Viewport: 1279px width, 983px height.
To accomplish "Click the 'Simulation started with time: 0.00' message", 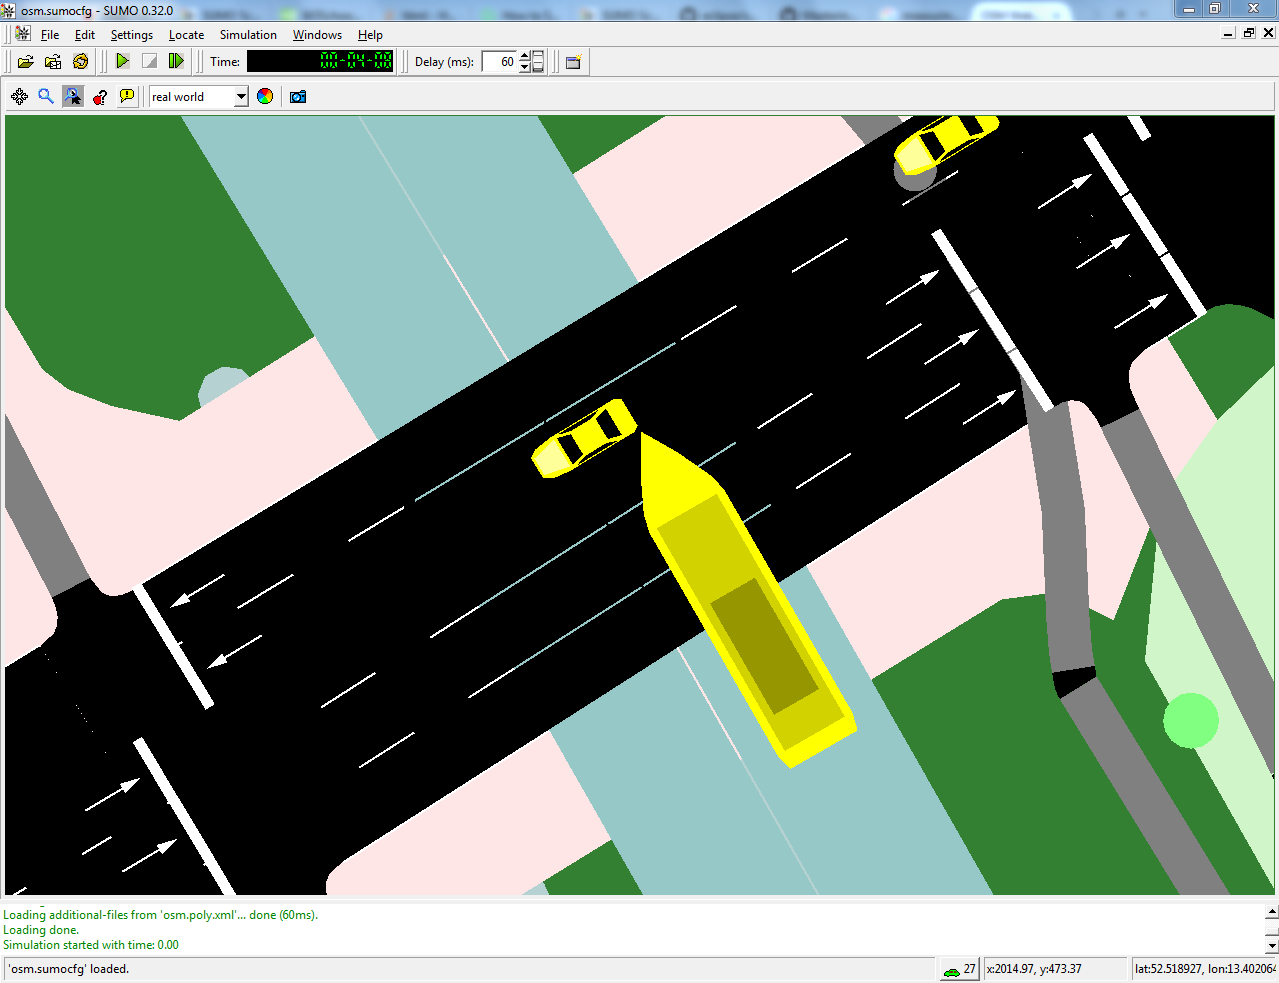I will (x=91, y=945).
